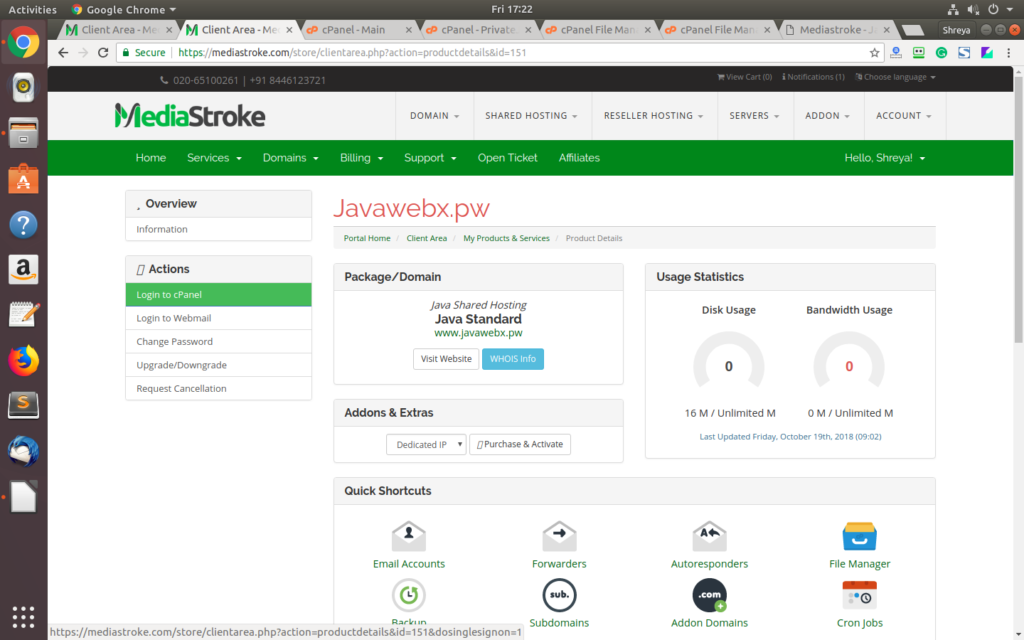The width and height of the screenshot is (1024, 640).
Task: Open Firefox from the Ubuntu dock
Action: pos(23,360)
